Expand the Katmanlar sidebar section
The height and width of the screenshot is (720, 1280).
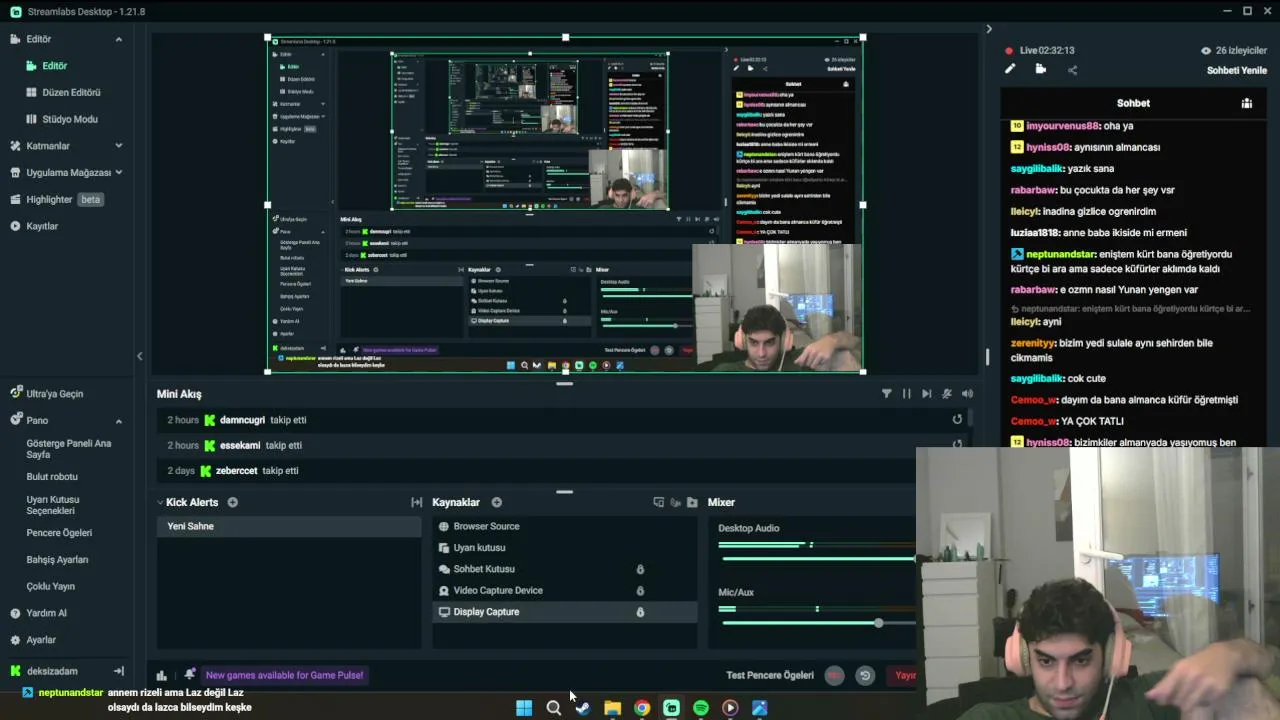click(118, 146)
